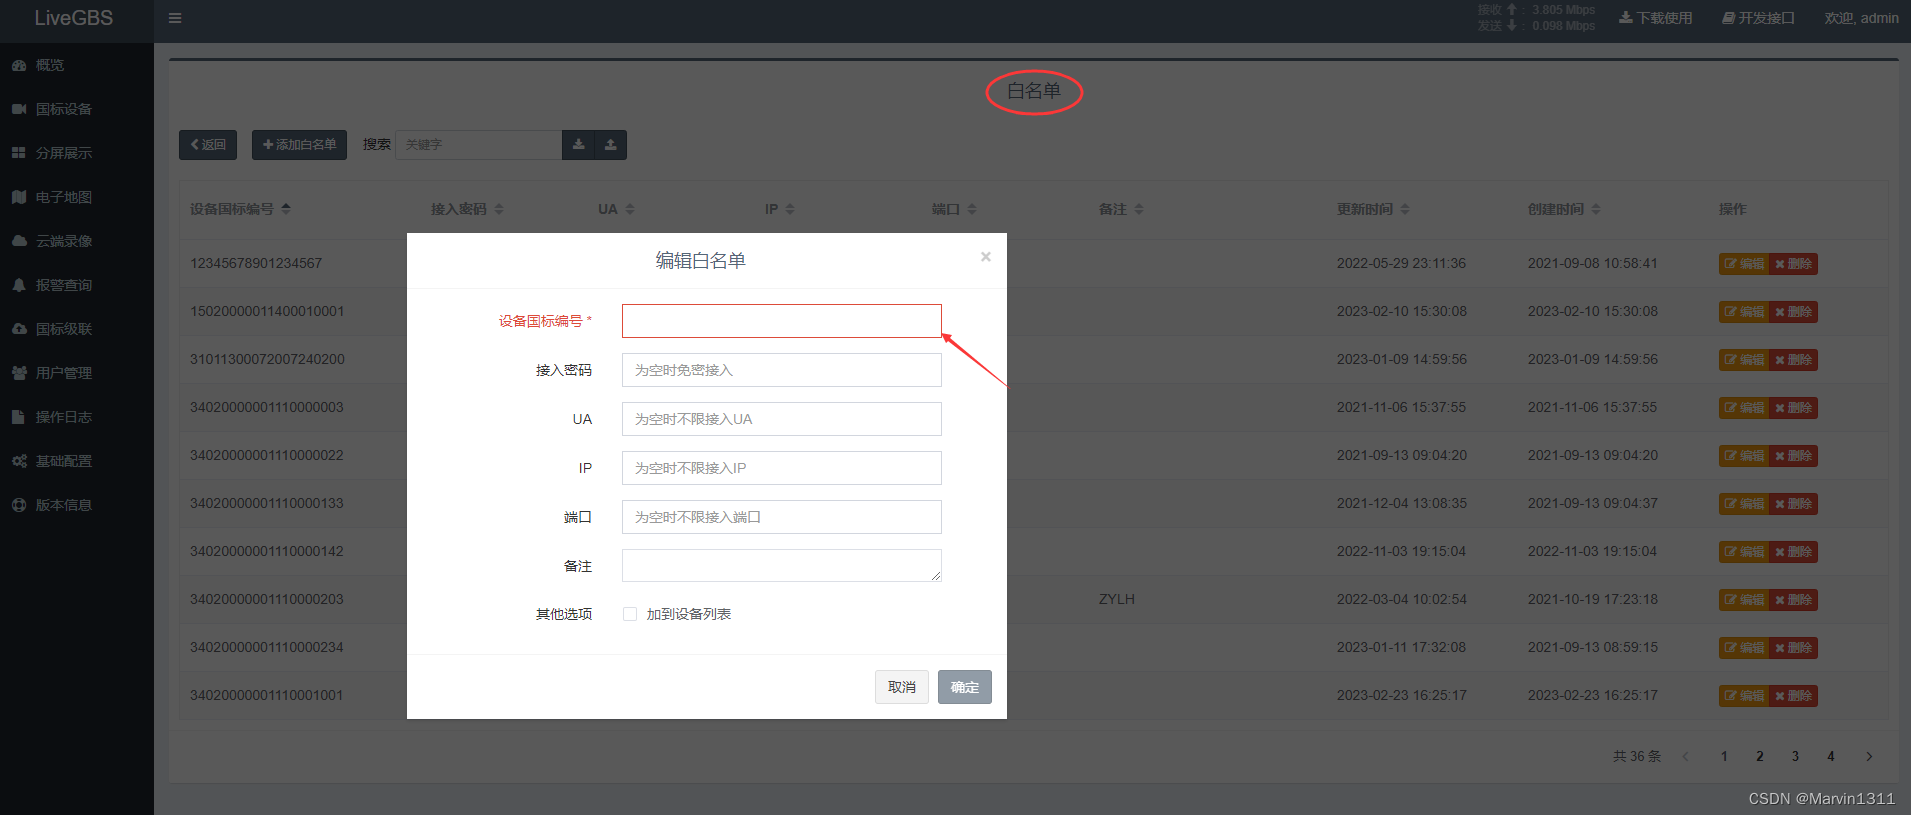Delete row updated 2023-02-23 16:25:17
1911x815 pixels.
click(x=1793, y=696)
